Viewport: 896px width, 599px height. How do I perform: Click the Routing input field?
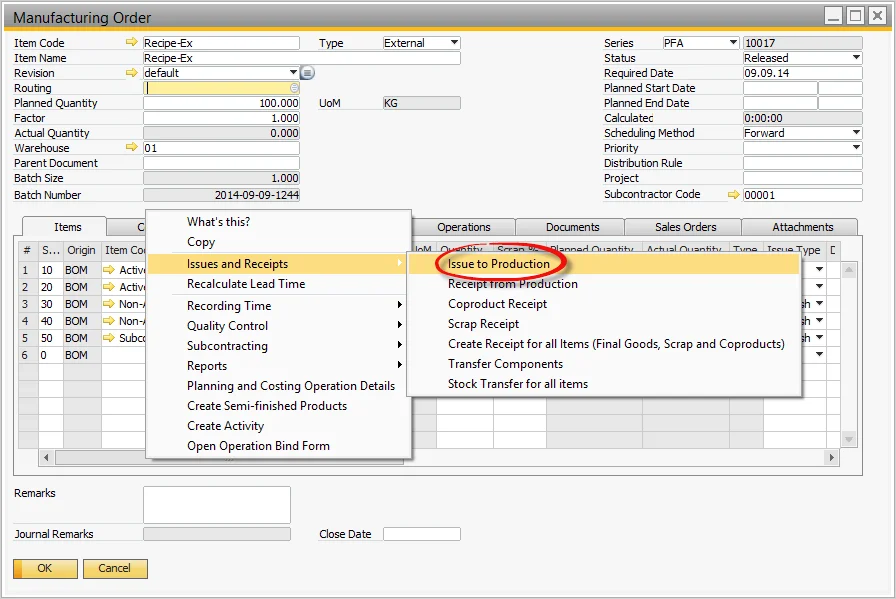[221, 88]
